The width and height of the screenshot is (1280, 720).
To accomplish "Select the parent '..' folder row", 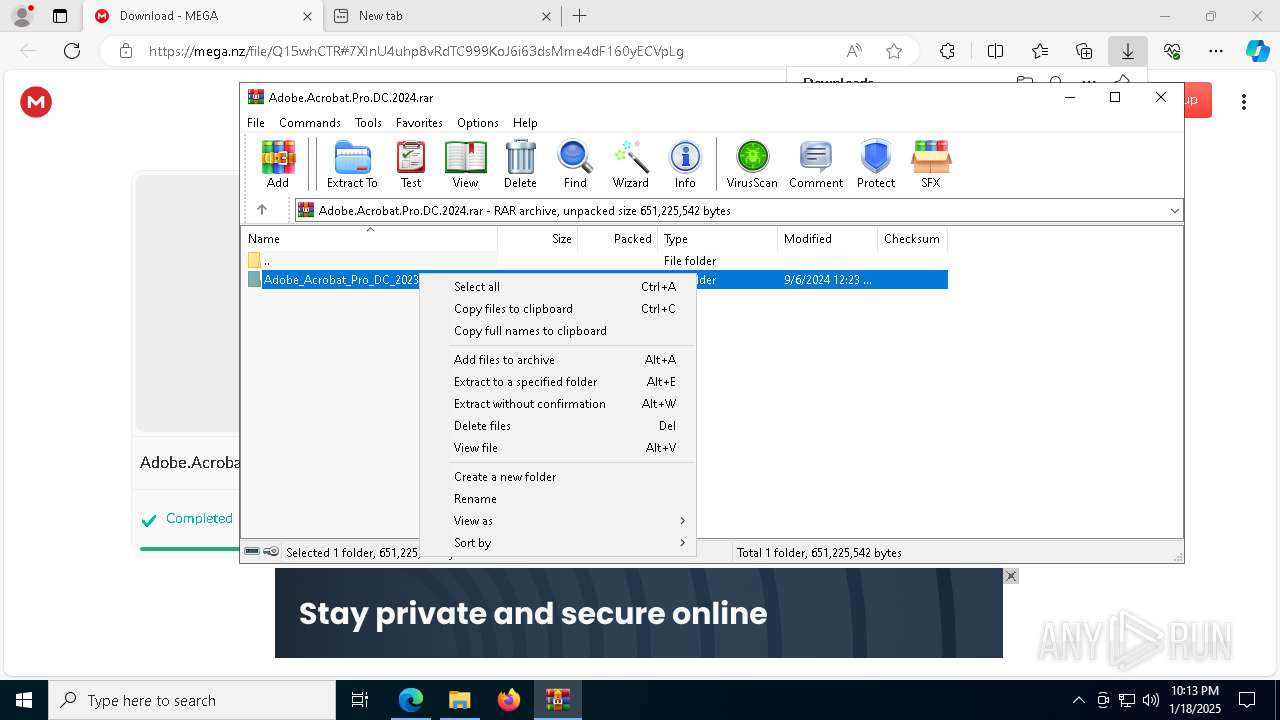I will [595, 260].
